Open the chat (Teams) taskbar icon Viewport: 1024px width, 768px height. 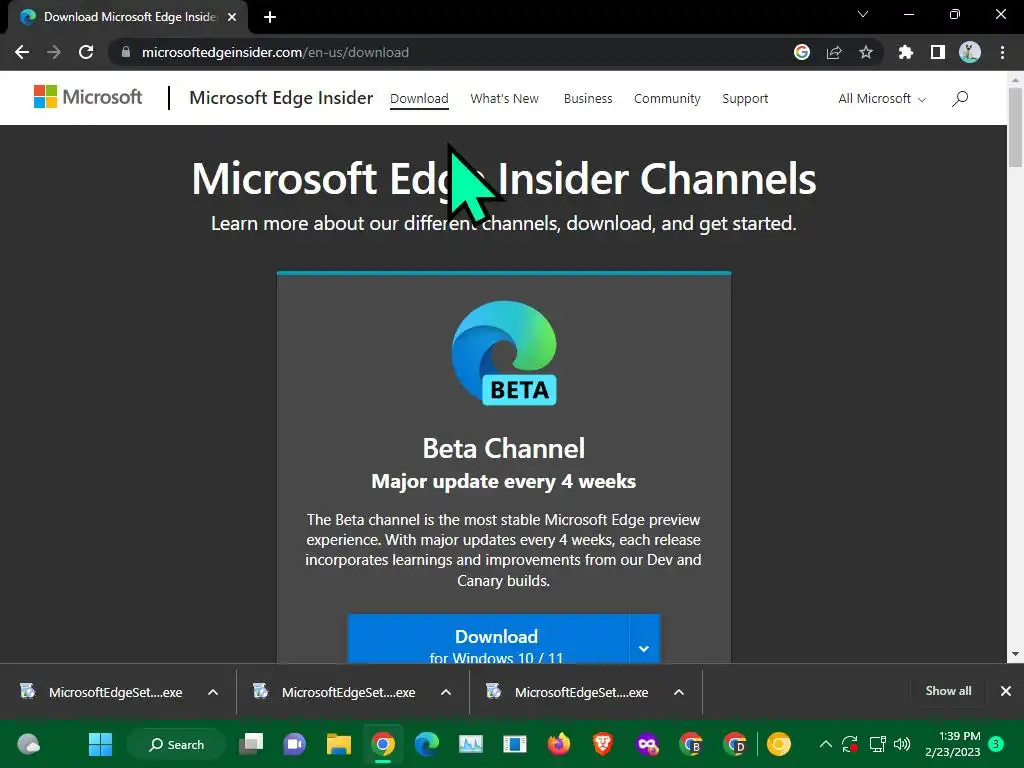[x=295, y=744]
